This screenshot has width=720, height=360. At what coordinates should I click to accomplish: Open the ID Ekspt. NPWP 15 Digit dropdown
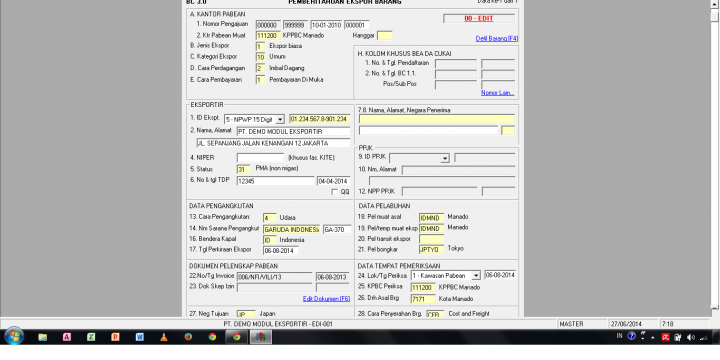pyautogui.click(x=280, y=119)
